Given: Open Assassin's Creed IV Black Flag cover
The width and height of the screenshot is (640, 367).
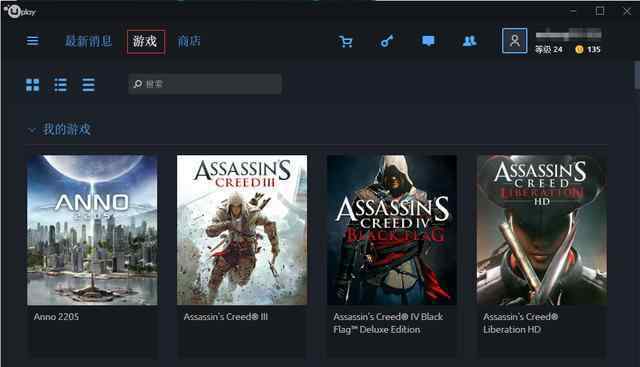Looking at the screenshot, I should click(392, 229).
